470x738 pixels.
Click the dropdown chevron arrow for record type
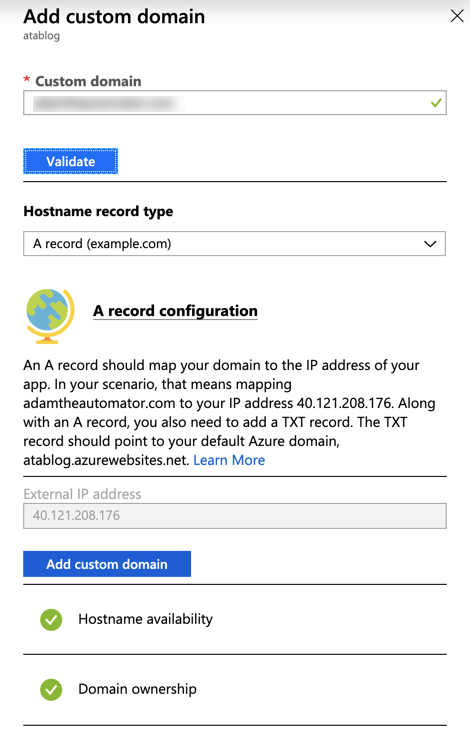[x=430, y=244]
